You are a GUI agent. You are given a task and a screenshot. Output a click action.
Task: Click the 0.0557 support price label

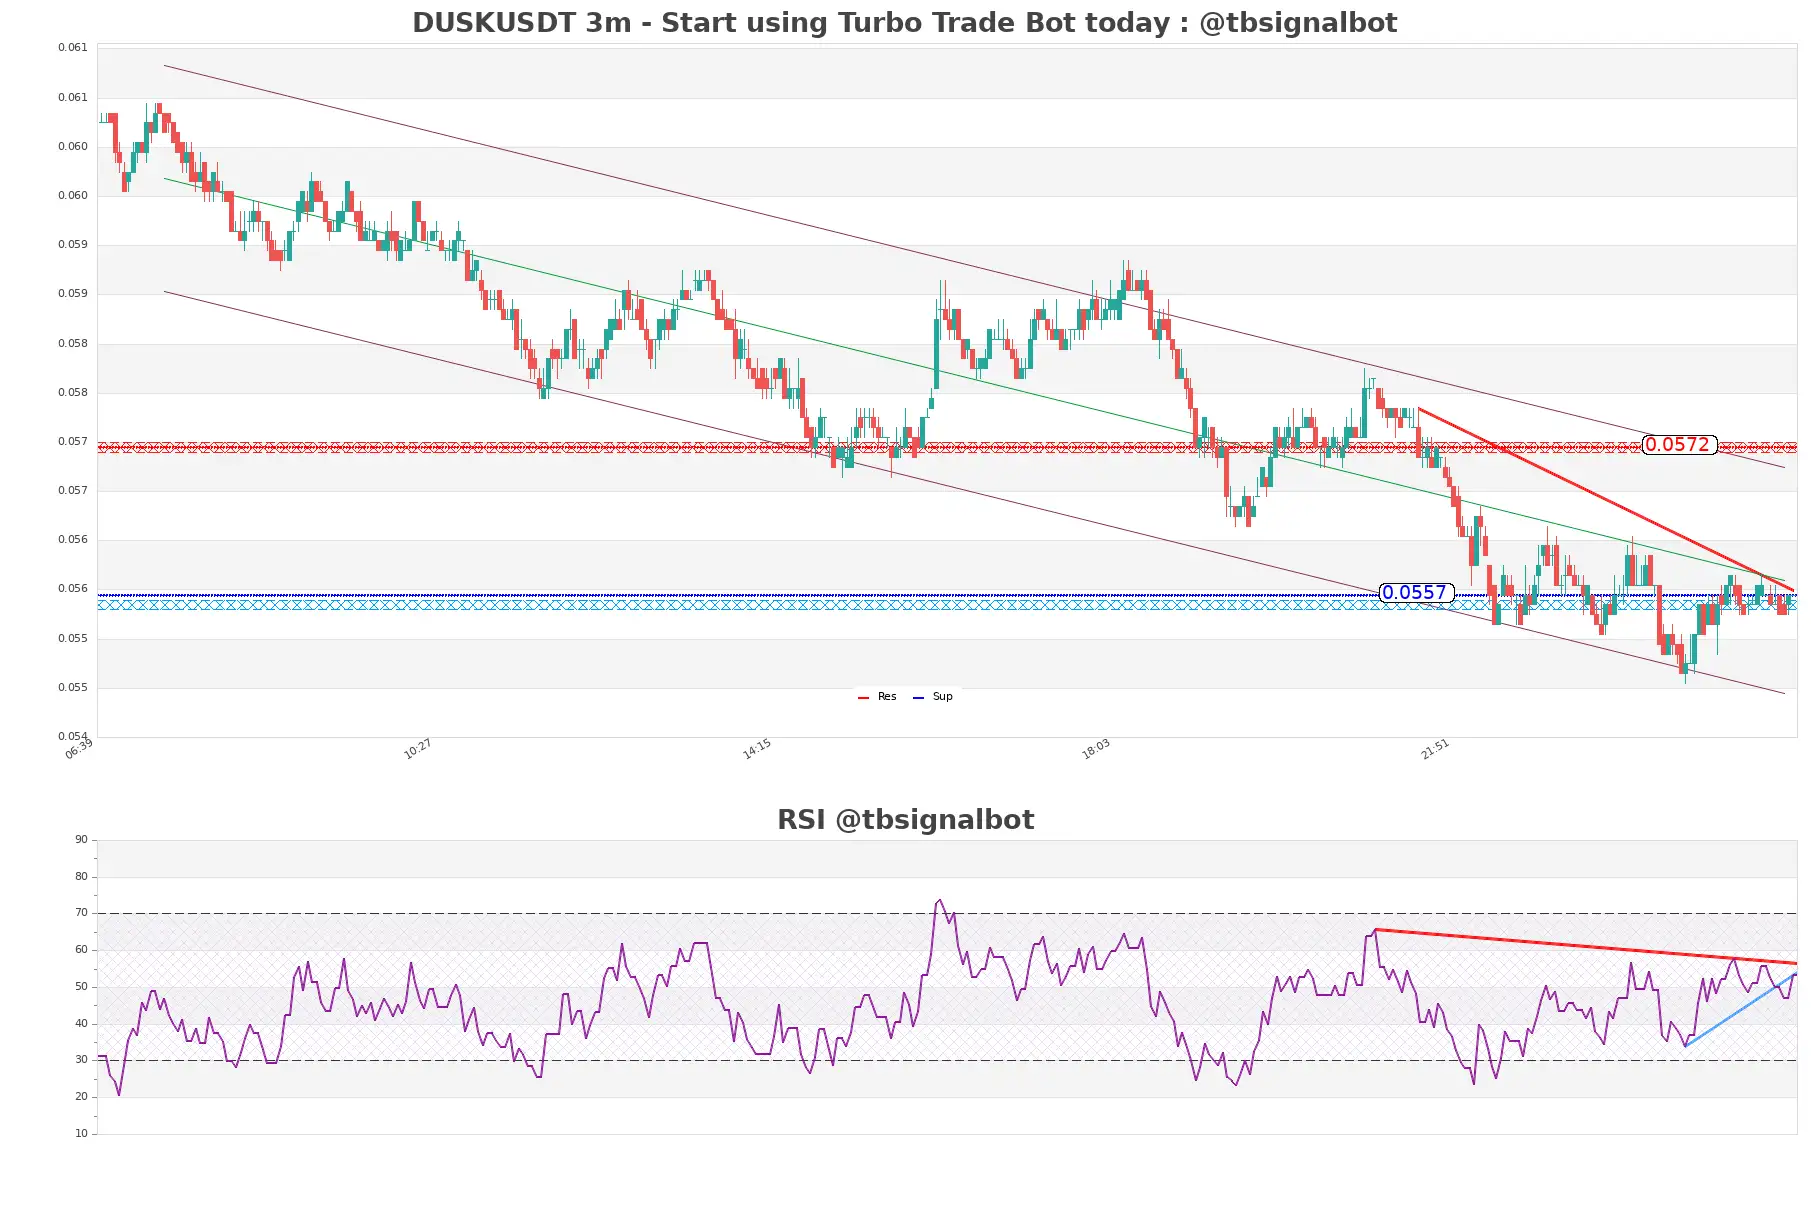point(1416,592)
